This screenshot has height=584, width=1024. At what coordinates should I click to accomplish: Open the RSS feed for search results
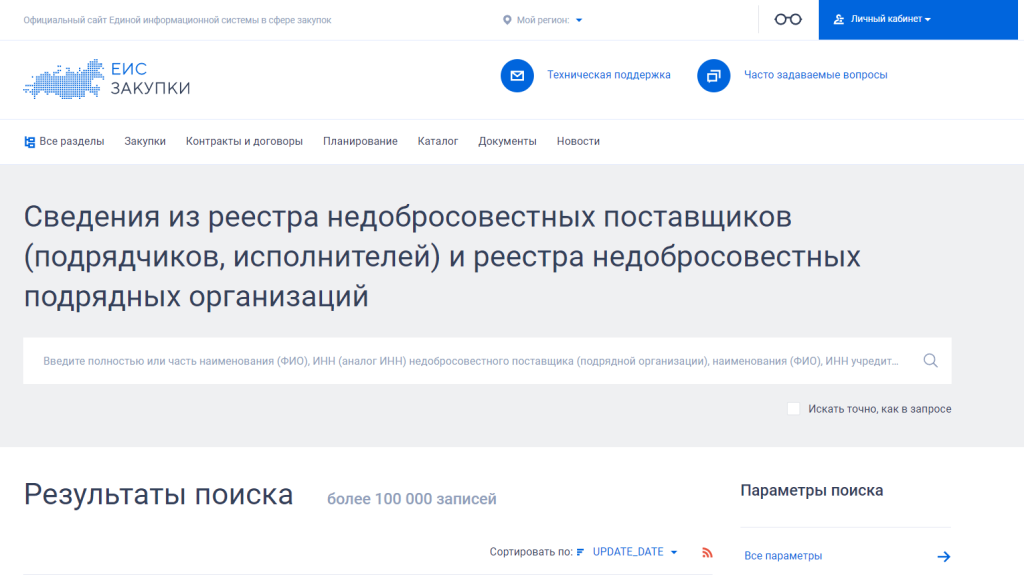(x=707, y=551)
